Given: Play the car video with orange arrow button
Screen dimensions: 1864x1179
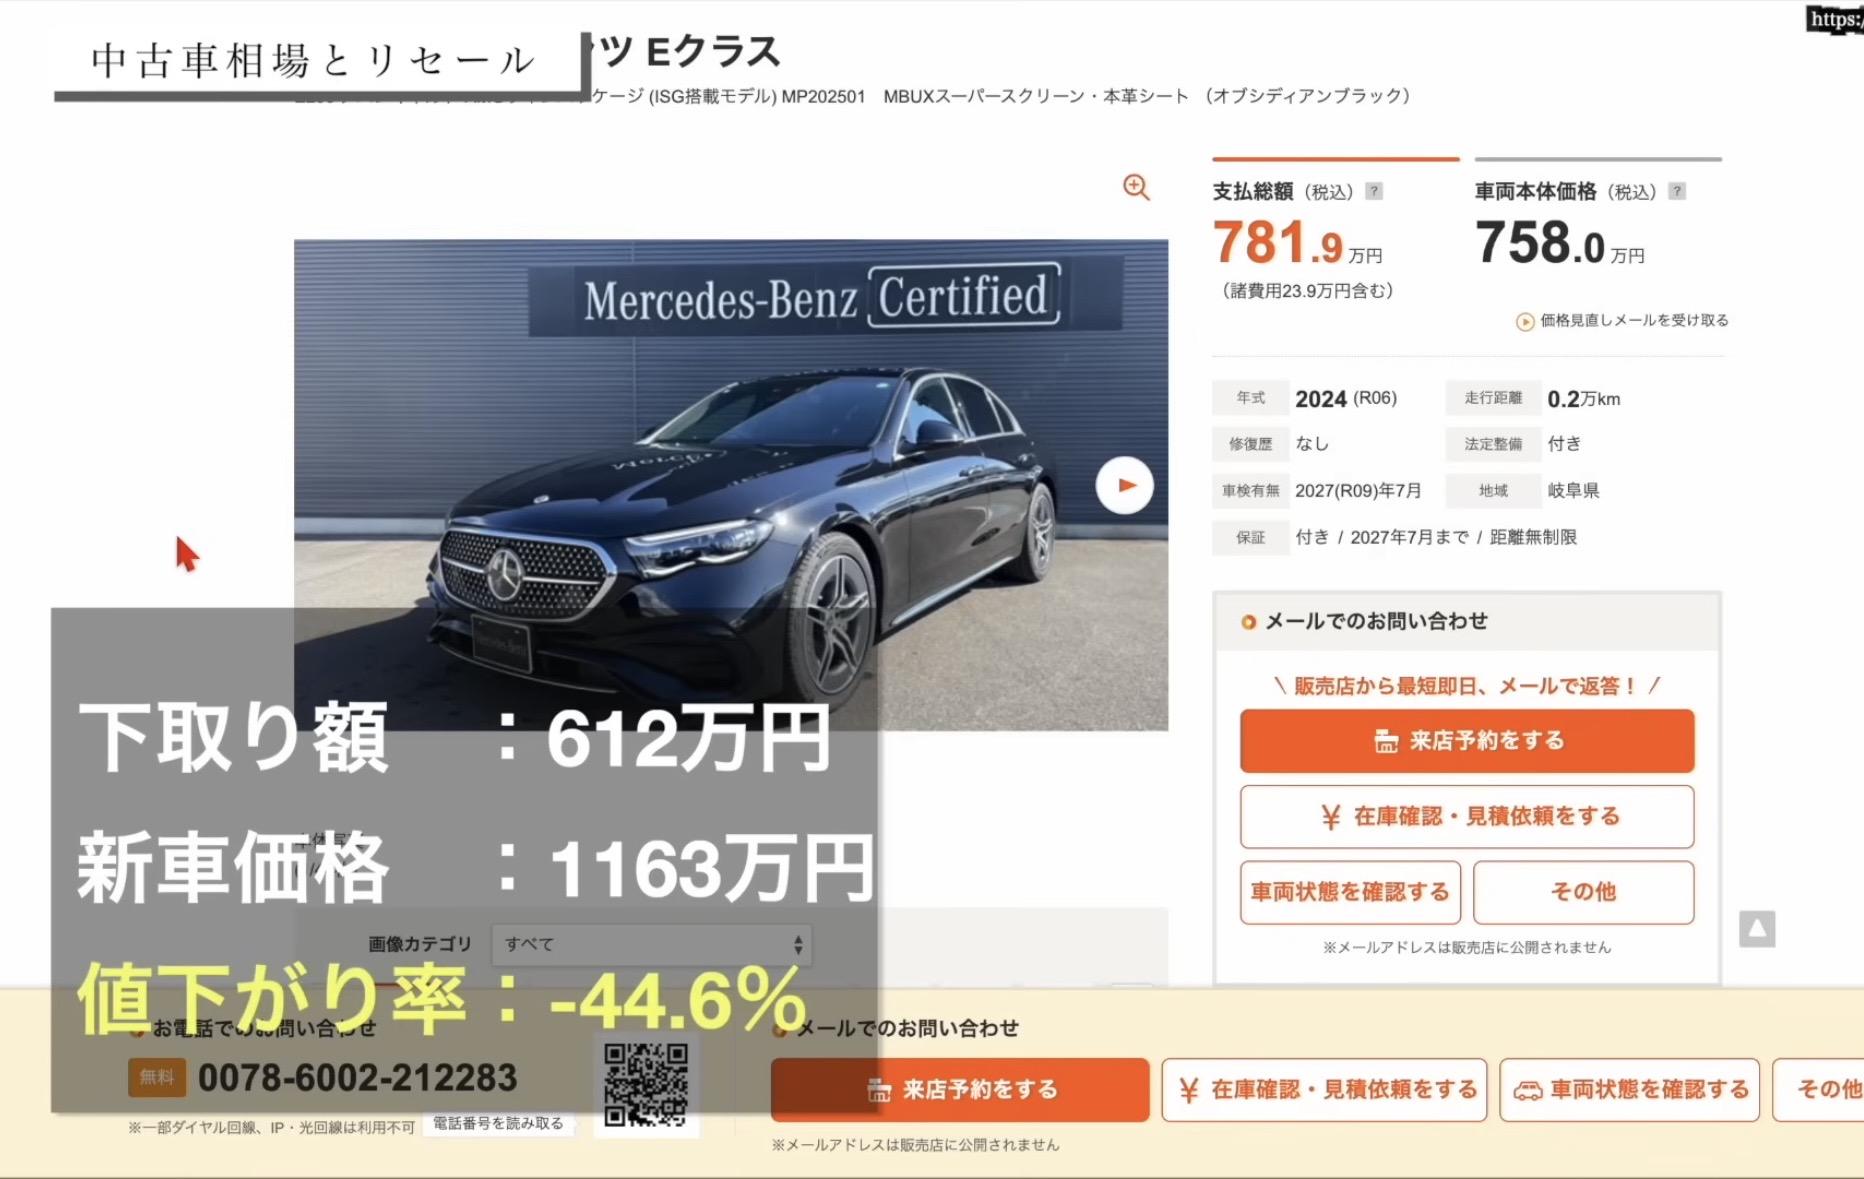Looking at the screenshot, I should (1125, 485).
